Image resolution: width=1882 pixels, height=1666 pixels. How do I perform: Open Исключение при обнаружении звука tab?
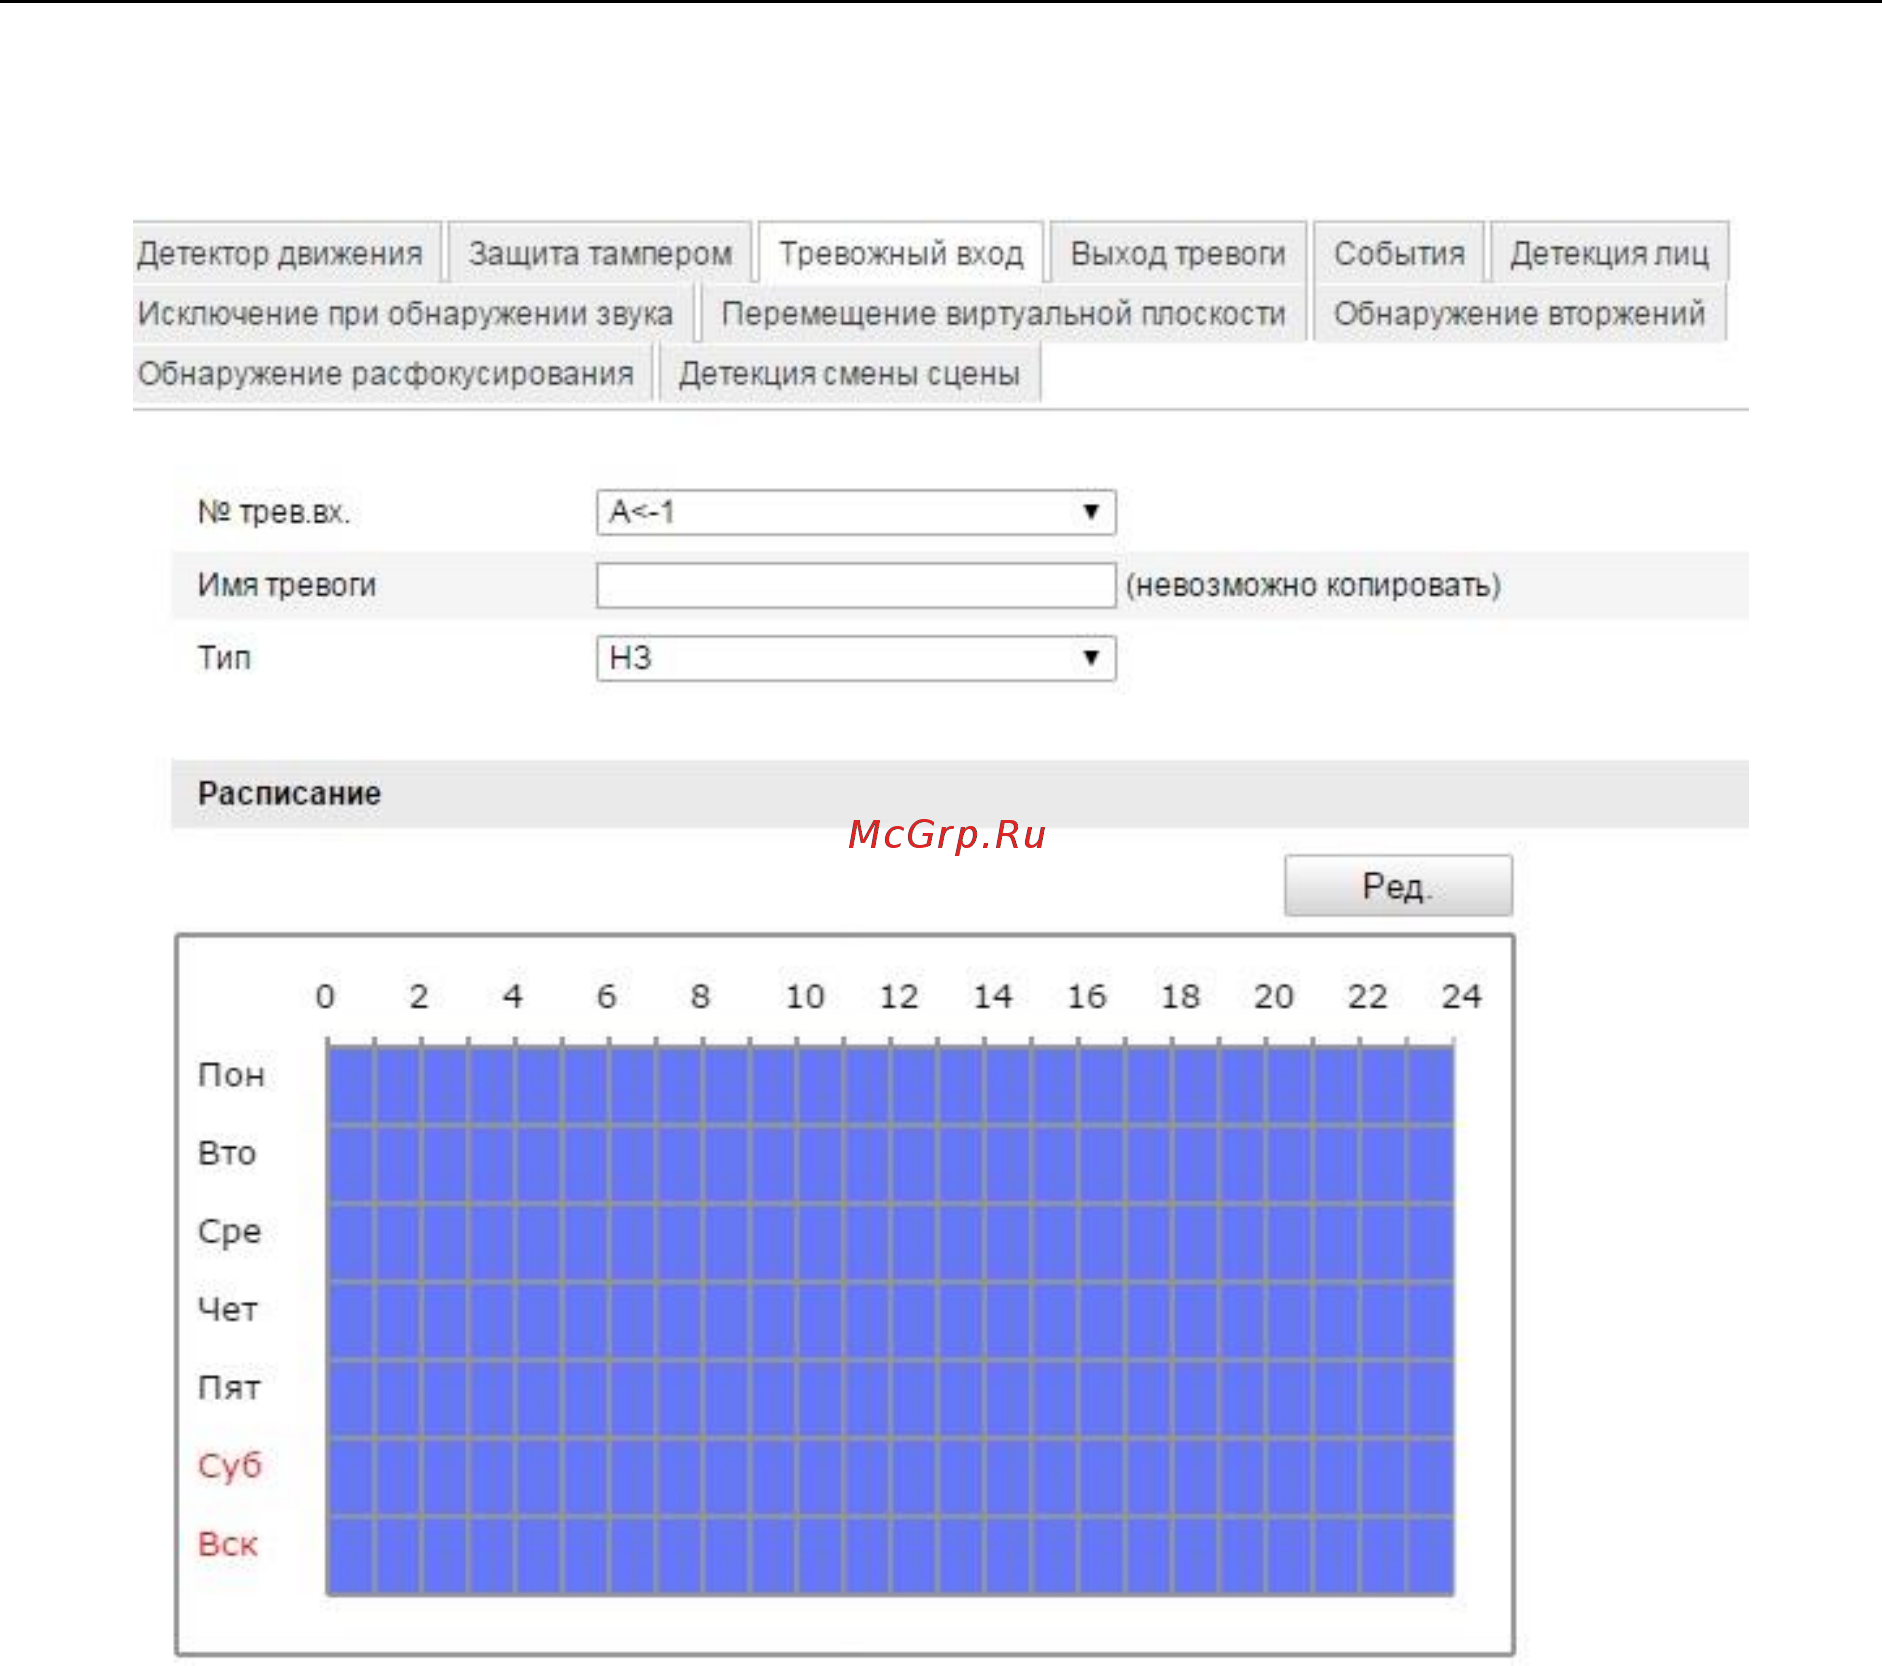412,313
